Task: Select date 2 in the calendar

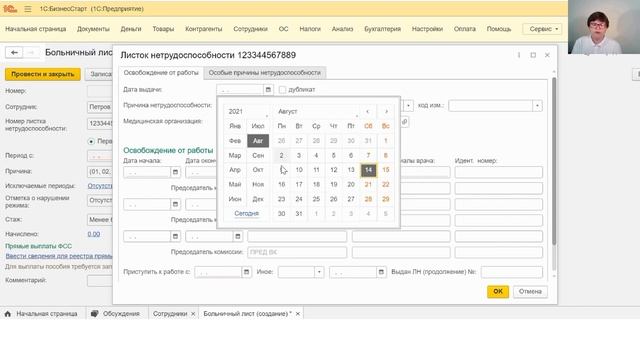Action: coord(281,156)
